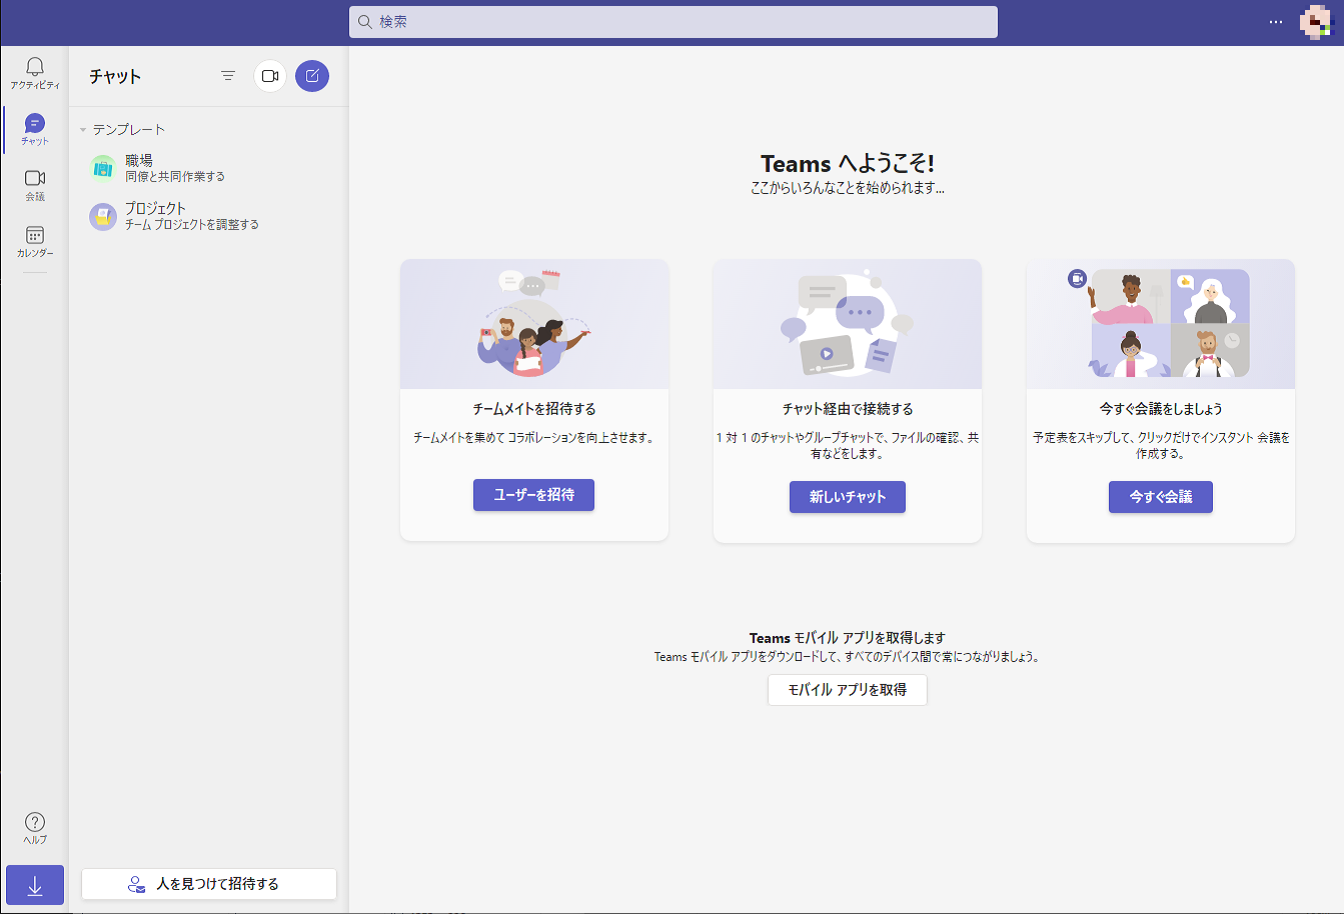The height and width of the screenshot is (914, 1344).
Task: Open the ヘルプ (Help) icon
Action: pos(34,828)
